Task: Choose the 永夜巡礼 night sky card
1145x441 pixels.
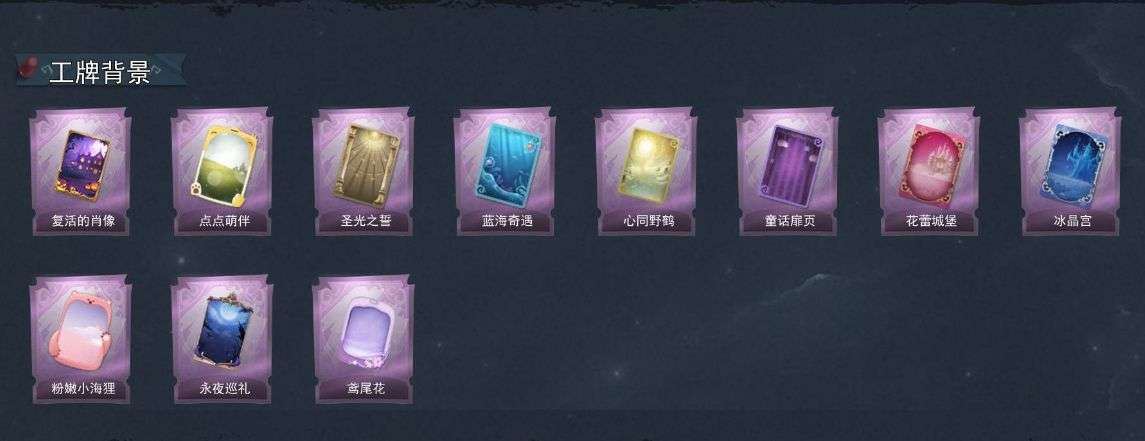Action: (222, 339)
